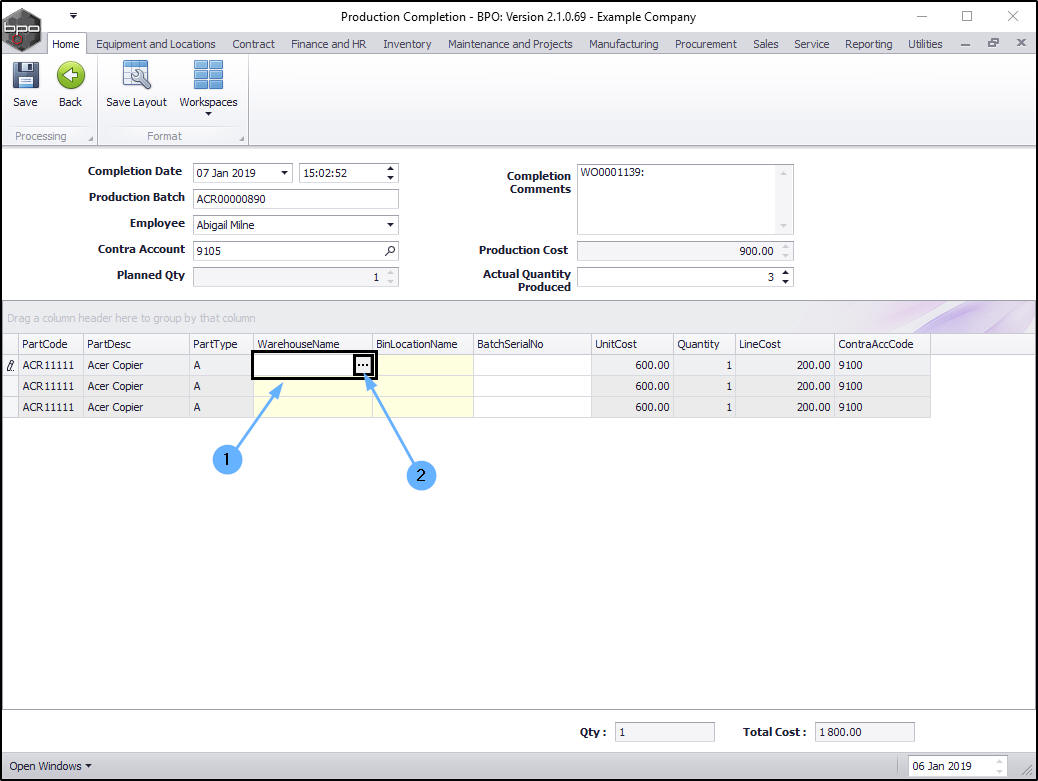Click the WarehouseName column header
Screen dimensions: 1038x781
point(312,344)
